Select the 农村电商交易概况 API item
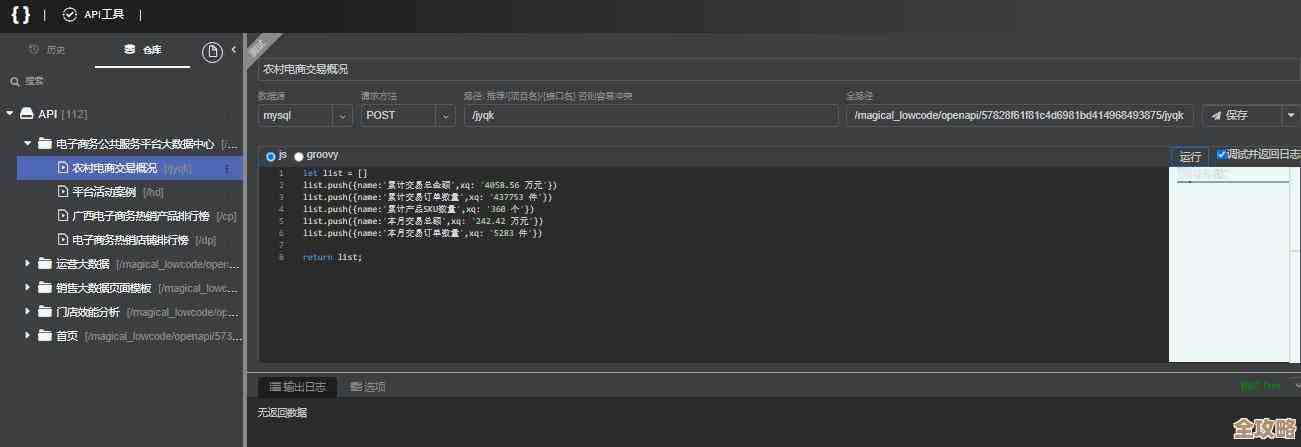Viewport: 1301px width, 447px height. (x=130, y=168)
